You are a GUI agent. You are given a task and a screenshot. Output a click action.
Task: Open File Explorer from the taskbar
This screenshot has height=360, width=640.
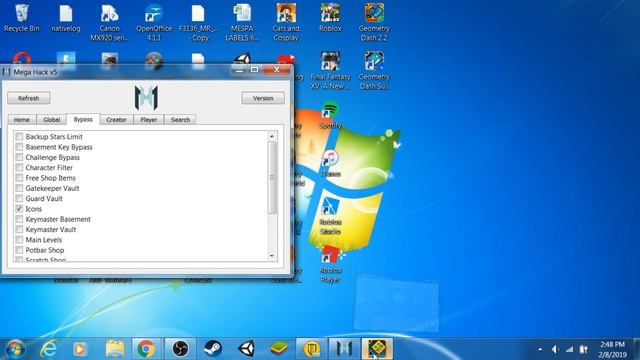(115, 349)
